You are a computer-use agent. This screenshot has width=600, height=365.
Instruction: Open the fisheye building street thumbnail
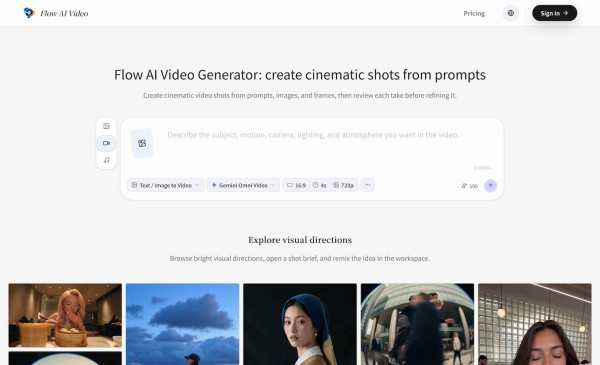pyautogui.click(x=417, y=324)
